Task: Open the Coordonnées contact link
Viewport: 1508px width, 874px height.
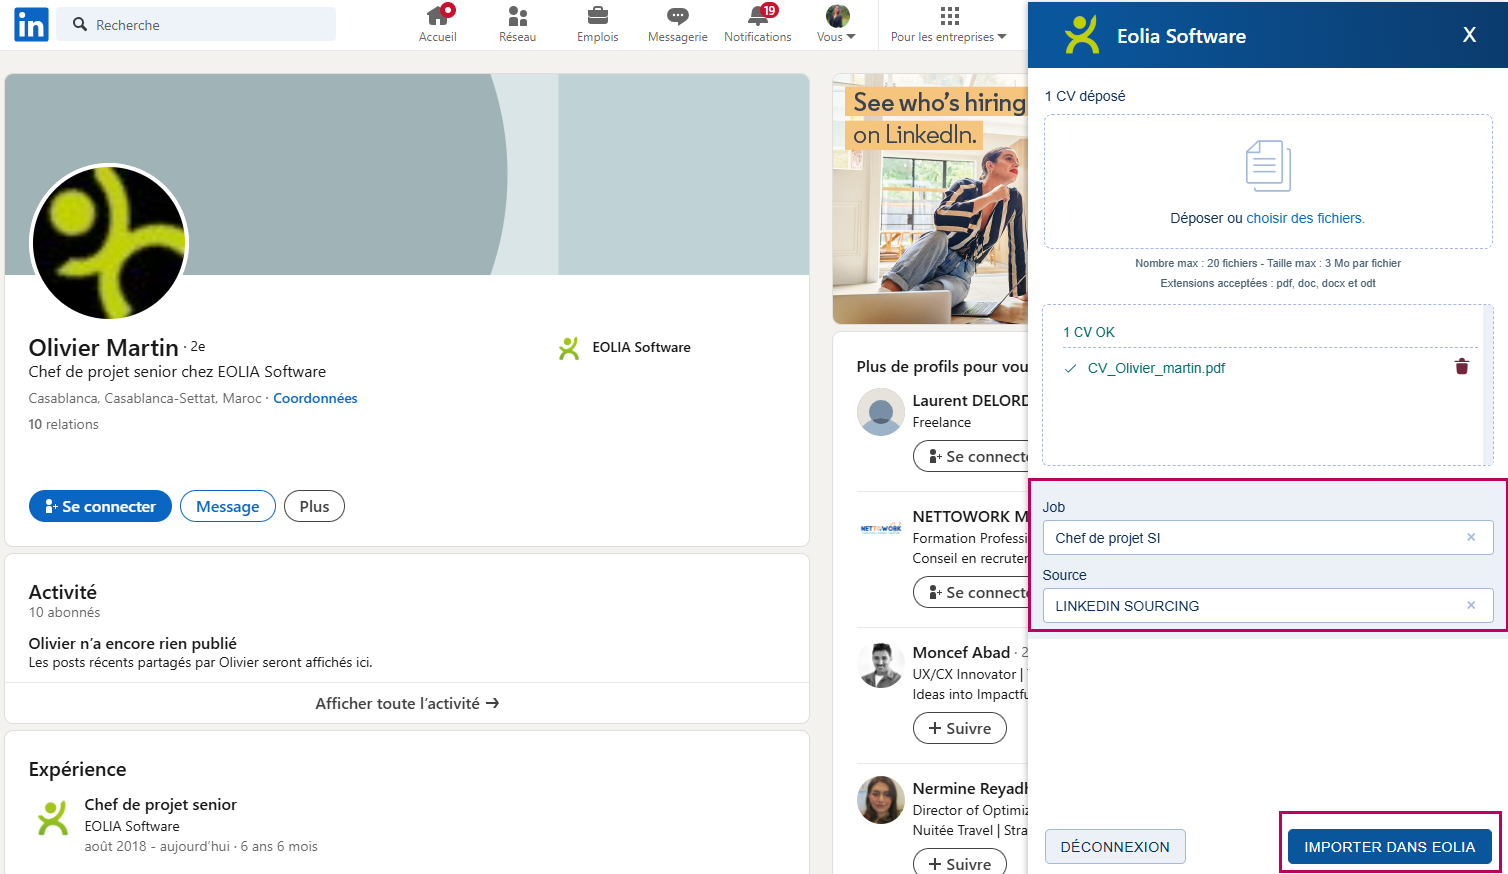Action: coord(315,398)
